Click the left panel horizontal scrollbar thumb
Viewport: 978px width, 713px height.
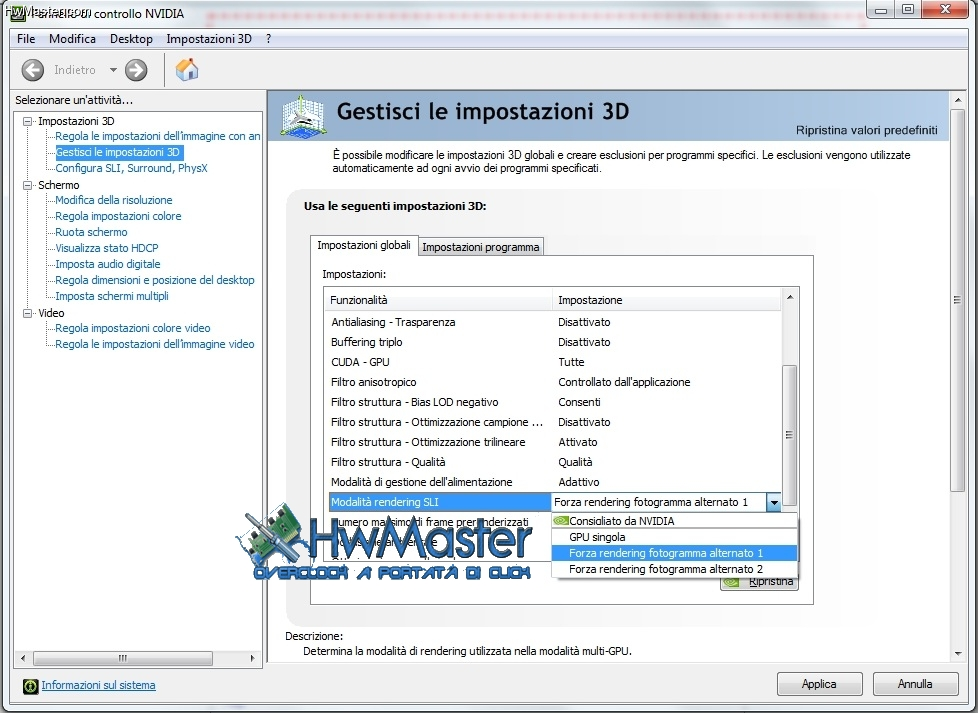tap(122, 658)
